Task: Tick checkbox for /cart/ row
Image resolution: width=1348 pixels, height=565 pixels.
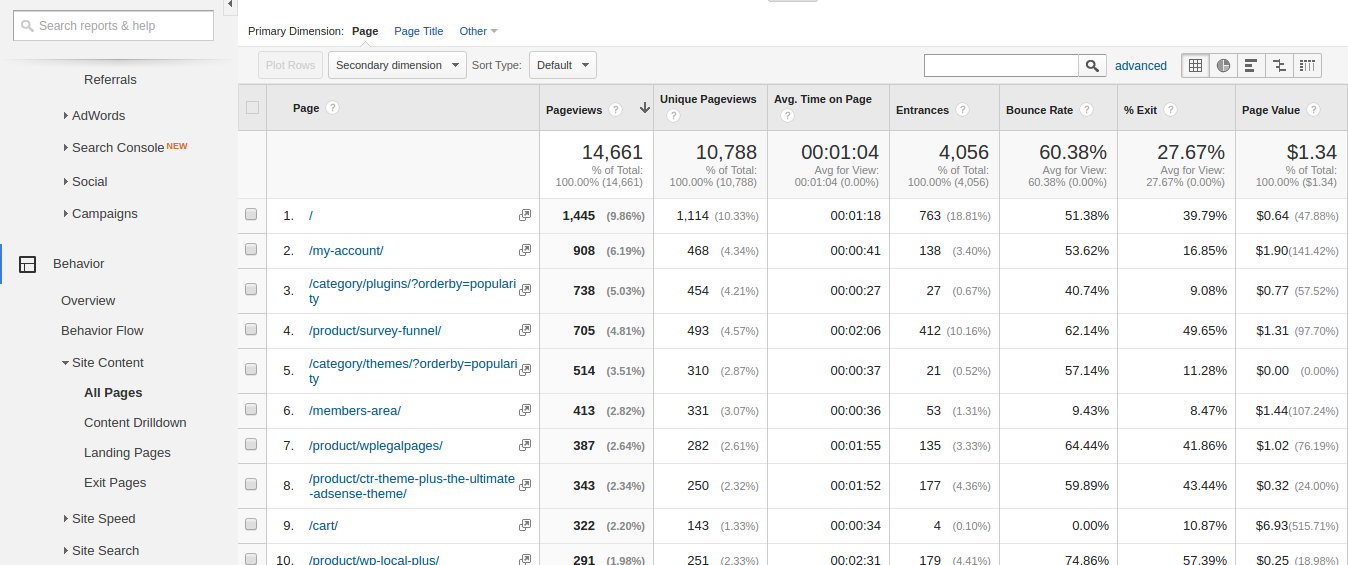Action: (251, 524)
